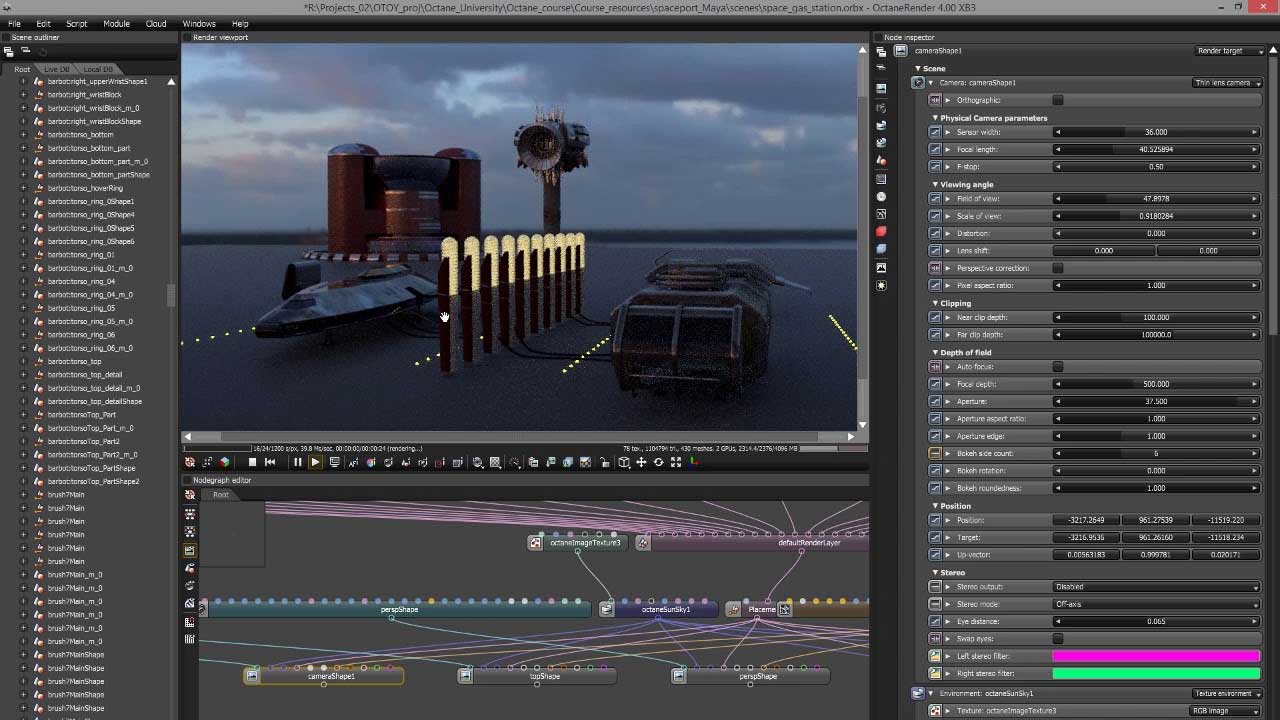The width and height of the screenshot is (1280, 720).
Task: Open the Stereo output dropdown
Action: 1156,587
